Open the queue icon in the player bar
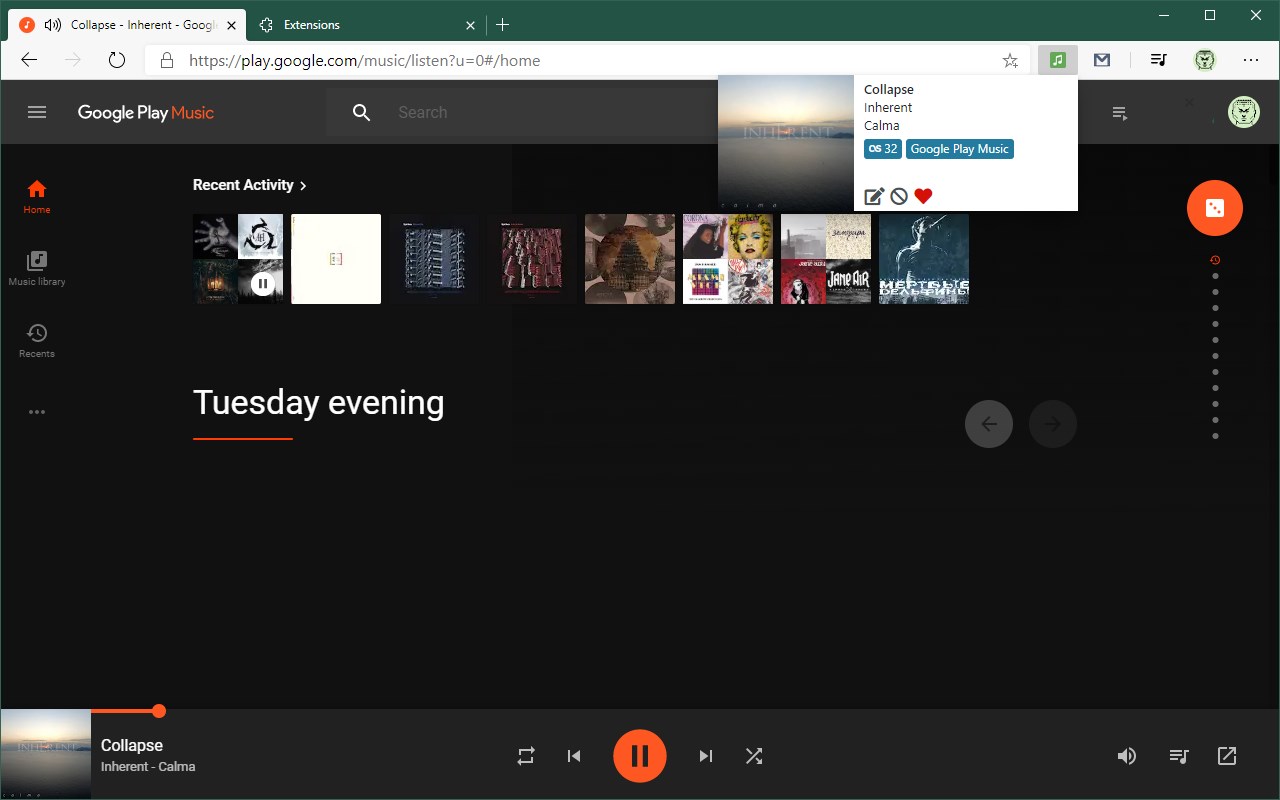The image size is (1280, 800). point(1179,756)
